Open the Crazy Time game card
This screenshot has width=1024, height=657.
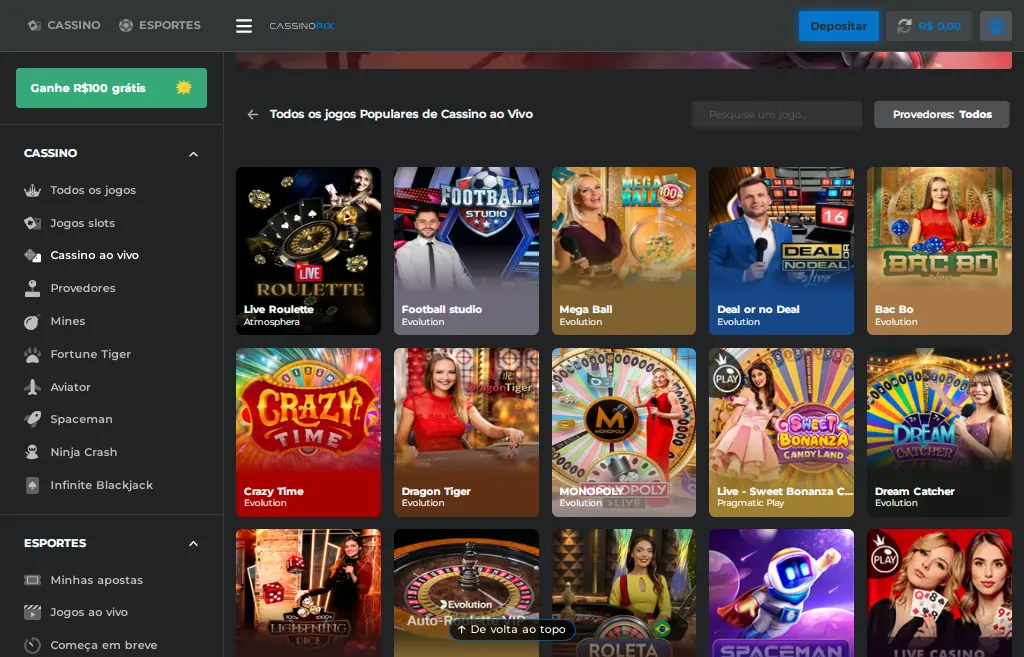coord(308,432)
